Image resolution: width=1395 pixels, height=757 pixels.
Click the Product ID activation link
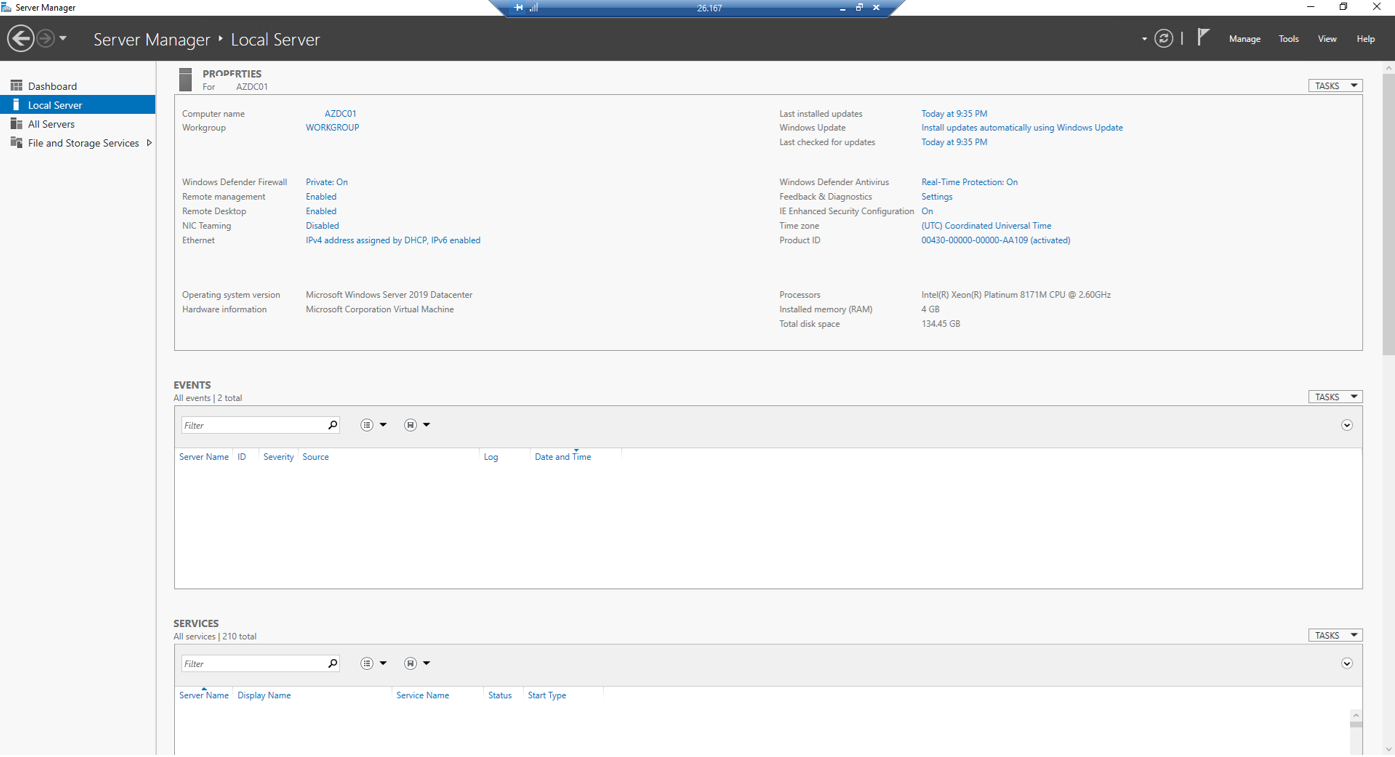[x=996, y=240]
